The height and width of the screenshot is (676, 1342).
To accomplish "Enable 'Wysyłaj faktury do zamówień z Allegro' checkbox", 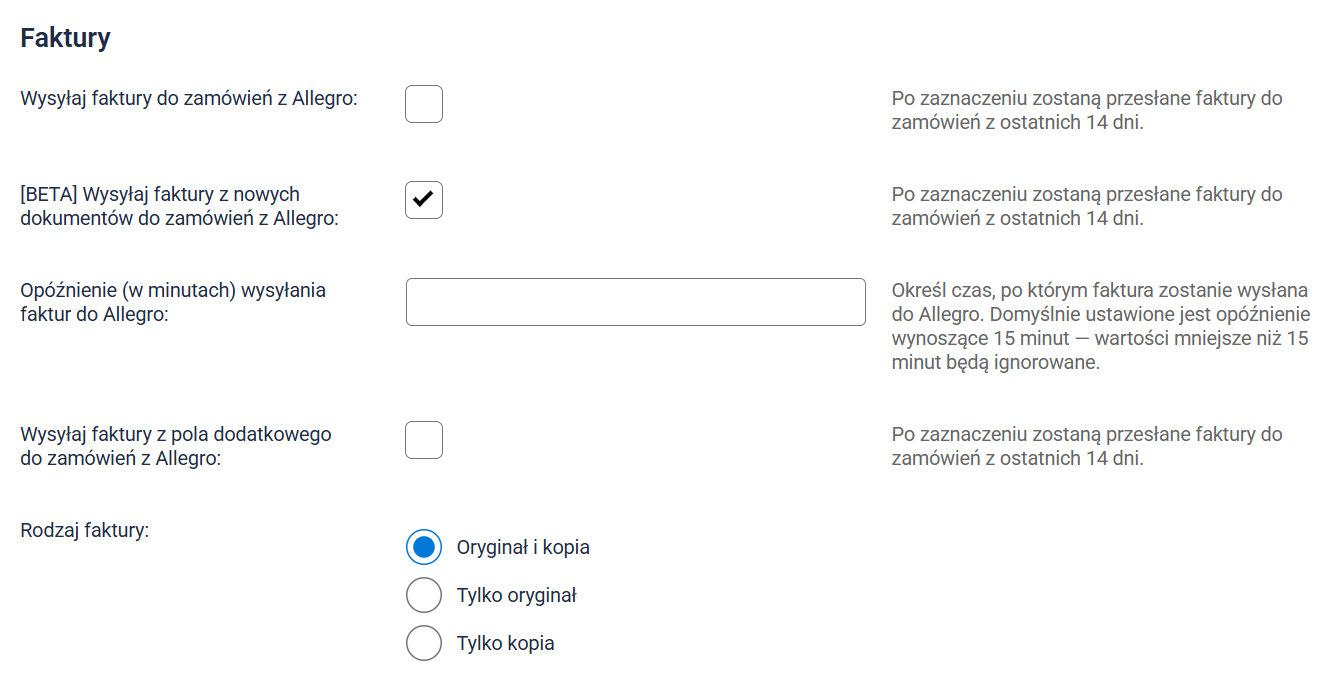I will coord(424,104).
